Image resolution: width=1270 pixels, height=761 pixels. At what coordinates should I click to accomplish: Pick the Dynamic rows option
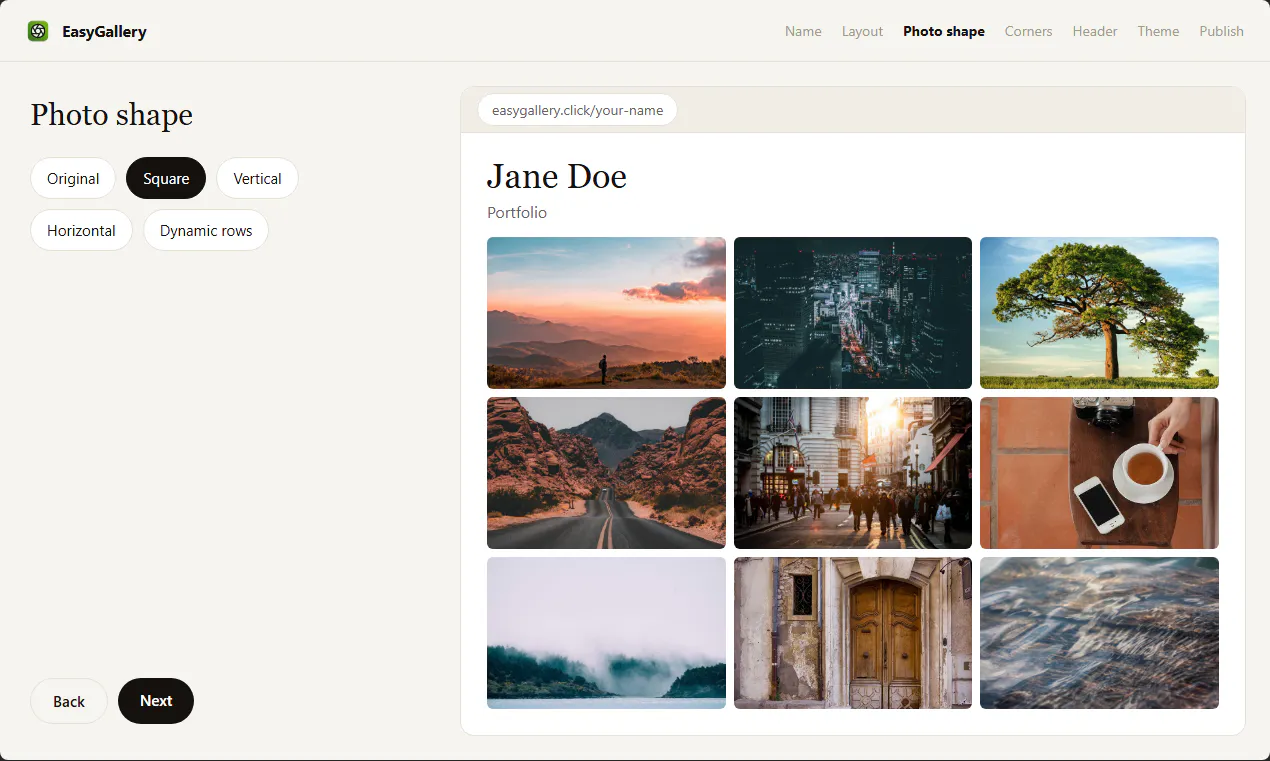coord(206,230)
